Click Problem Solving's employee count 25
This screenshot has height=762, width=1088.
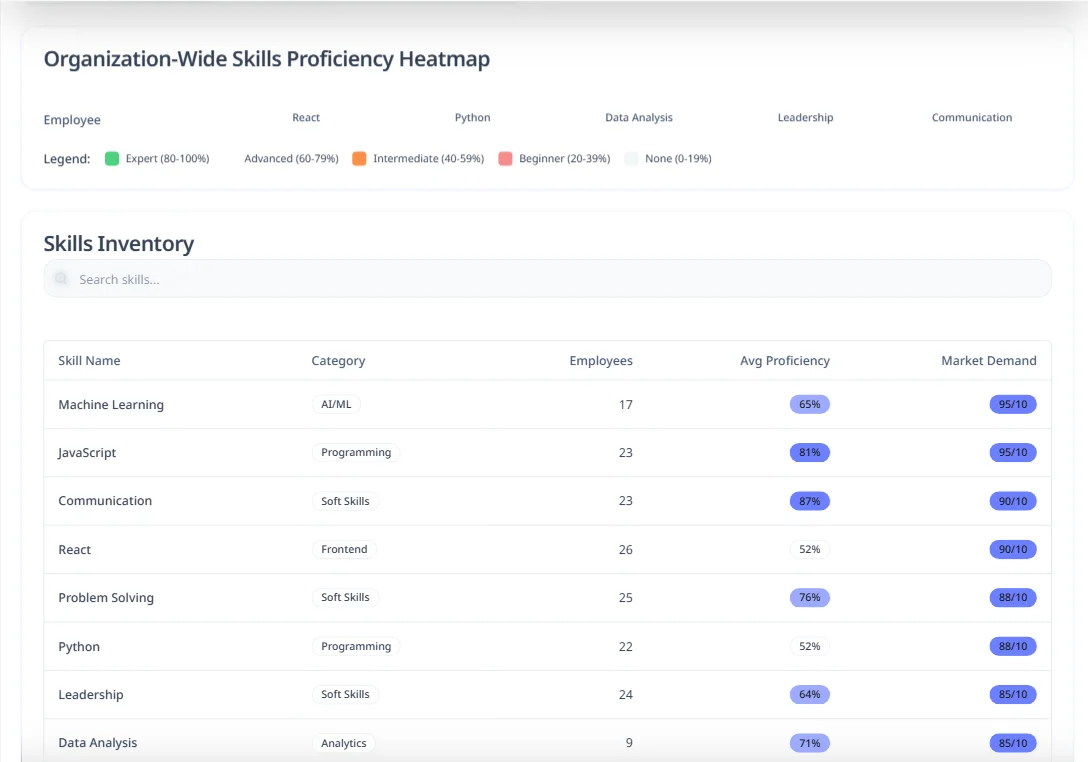click(626, 598)
